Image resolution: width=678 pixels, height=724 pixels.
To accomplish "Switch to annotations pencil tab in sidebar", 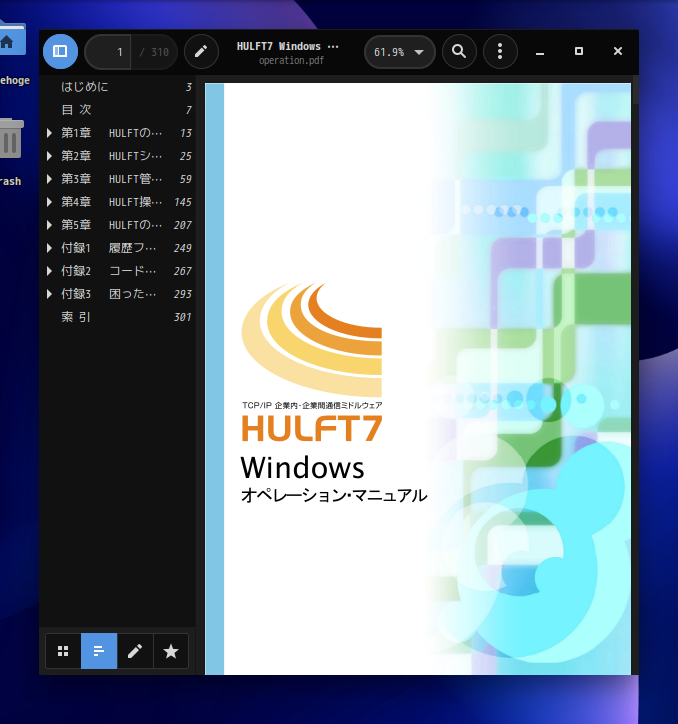I will click(x=135, y=651).
